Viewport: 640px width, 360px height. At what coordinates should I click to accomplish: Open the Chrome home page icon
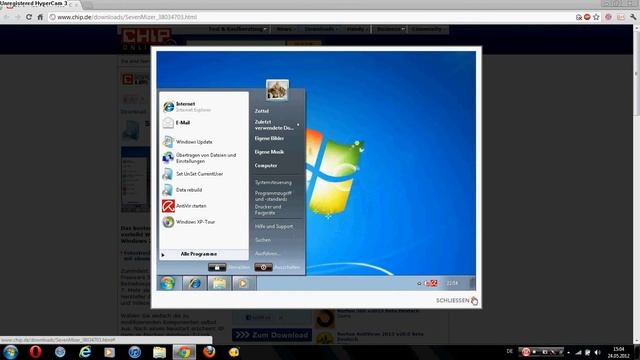(x=40, y=17)
